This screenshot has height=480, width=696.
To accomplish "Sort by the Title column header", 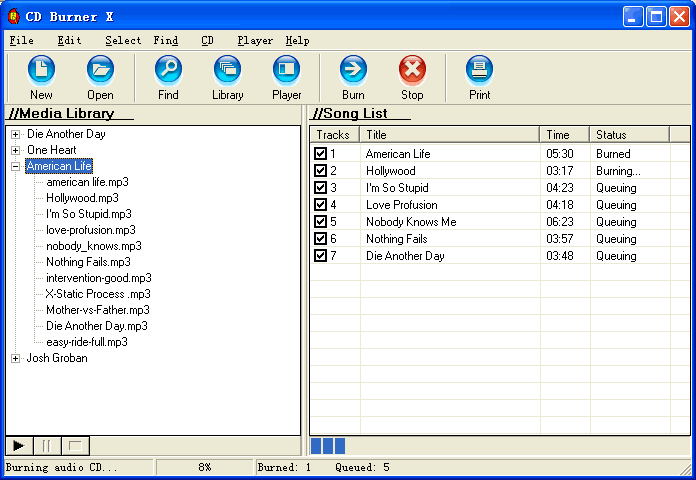I will point(450,135).
